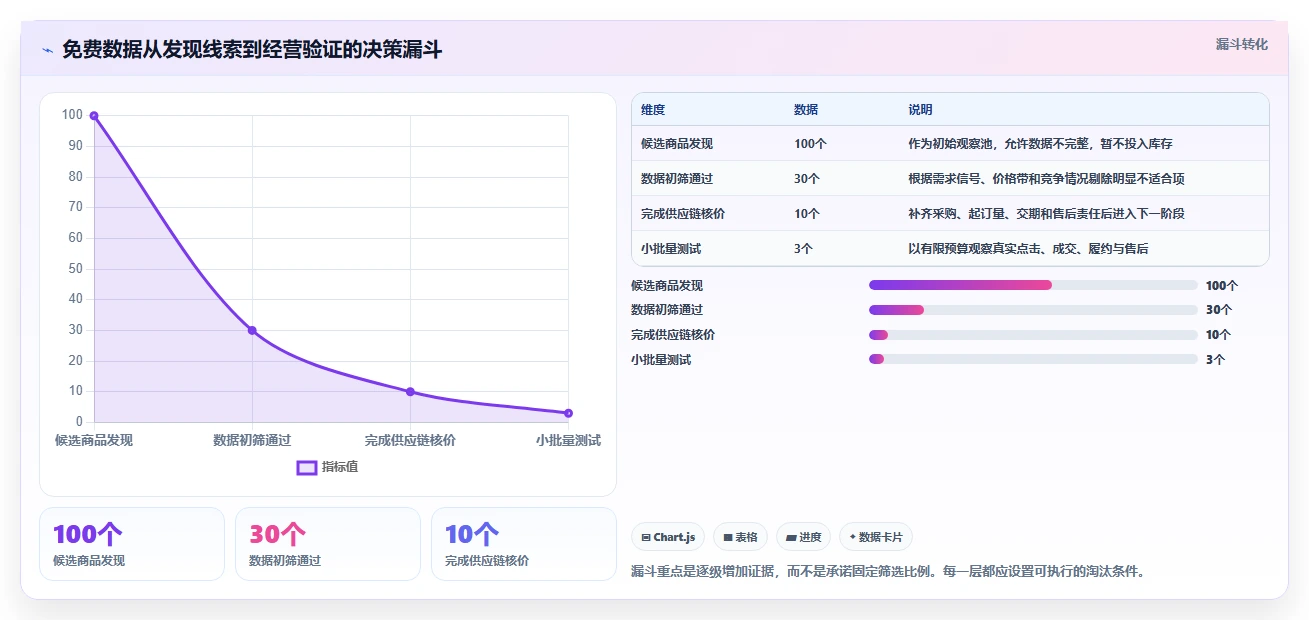Click the x-axis label 数据初筛通过
Screen dimensions: 1309x620
(x=252, y=440)
